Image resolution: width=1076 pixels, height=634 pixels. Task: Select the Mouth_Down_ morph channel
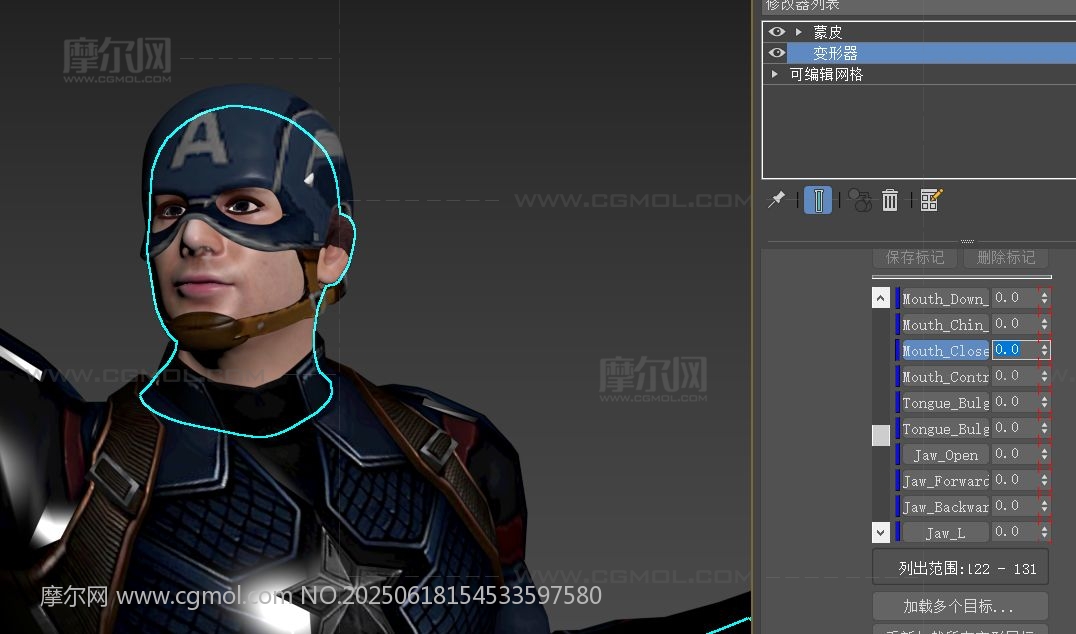[945, 298]
